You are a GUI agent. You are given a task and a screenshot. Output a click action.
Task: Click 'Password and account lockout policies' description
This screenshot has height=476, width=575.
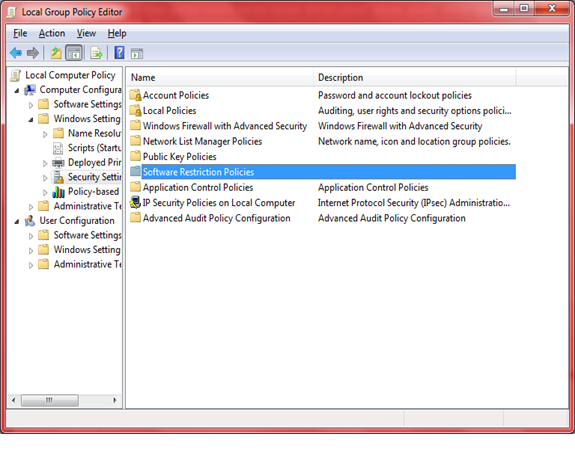point(395,95)
